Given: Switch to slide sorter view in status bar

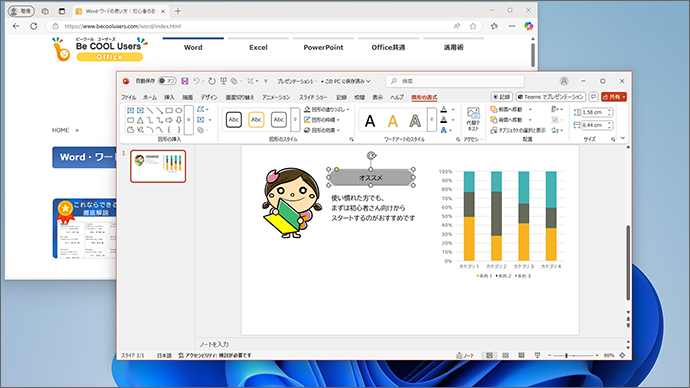Looking at the screenshot, I should pyautogui.click(x=506, y=355).
